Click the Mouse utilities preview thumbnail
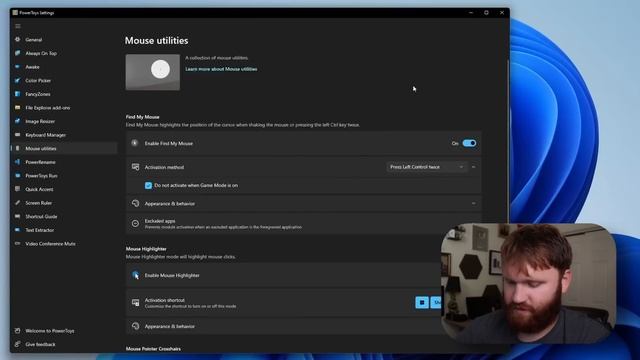 point(153,72)
